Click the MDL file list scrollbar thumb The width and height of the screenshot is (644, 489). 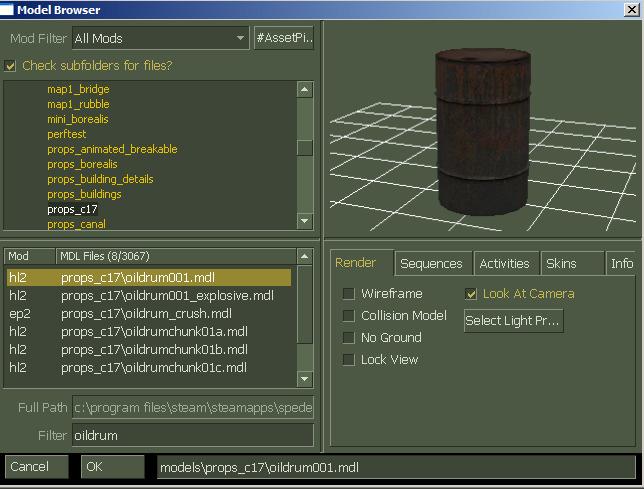click(304, 304)
